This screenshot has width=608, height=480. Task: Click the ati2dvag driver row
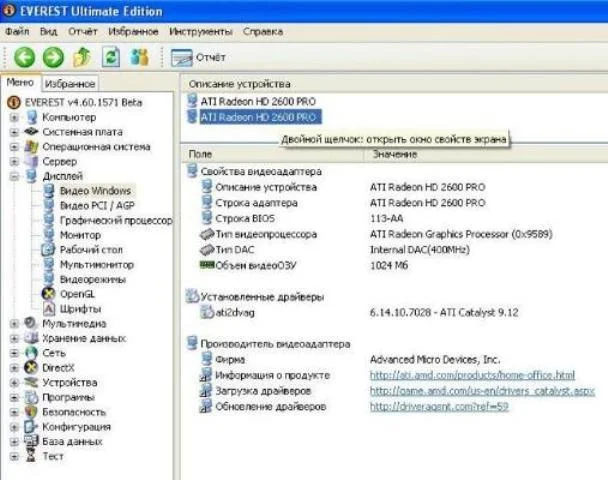click(235, 313)
